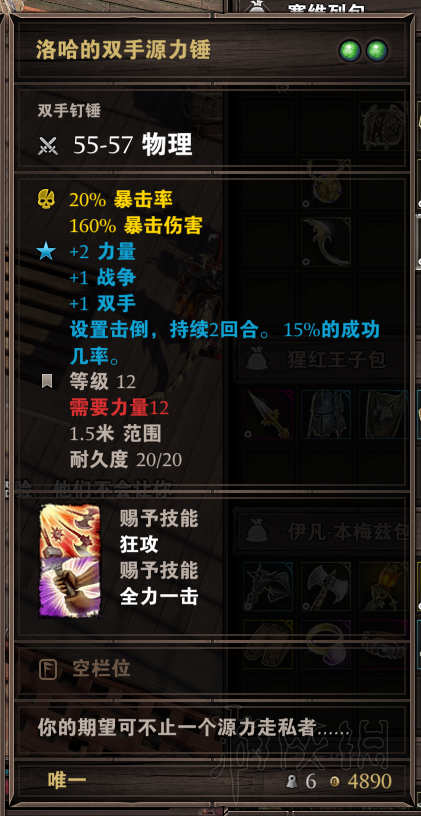Click the second green rune gem
This screenshot has height=816, width=421.
pos(377,51)
